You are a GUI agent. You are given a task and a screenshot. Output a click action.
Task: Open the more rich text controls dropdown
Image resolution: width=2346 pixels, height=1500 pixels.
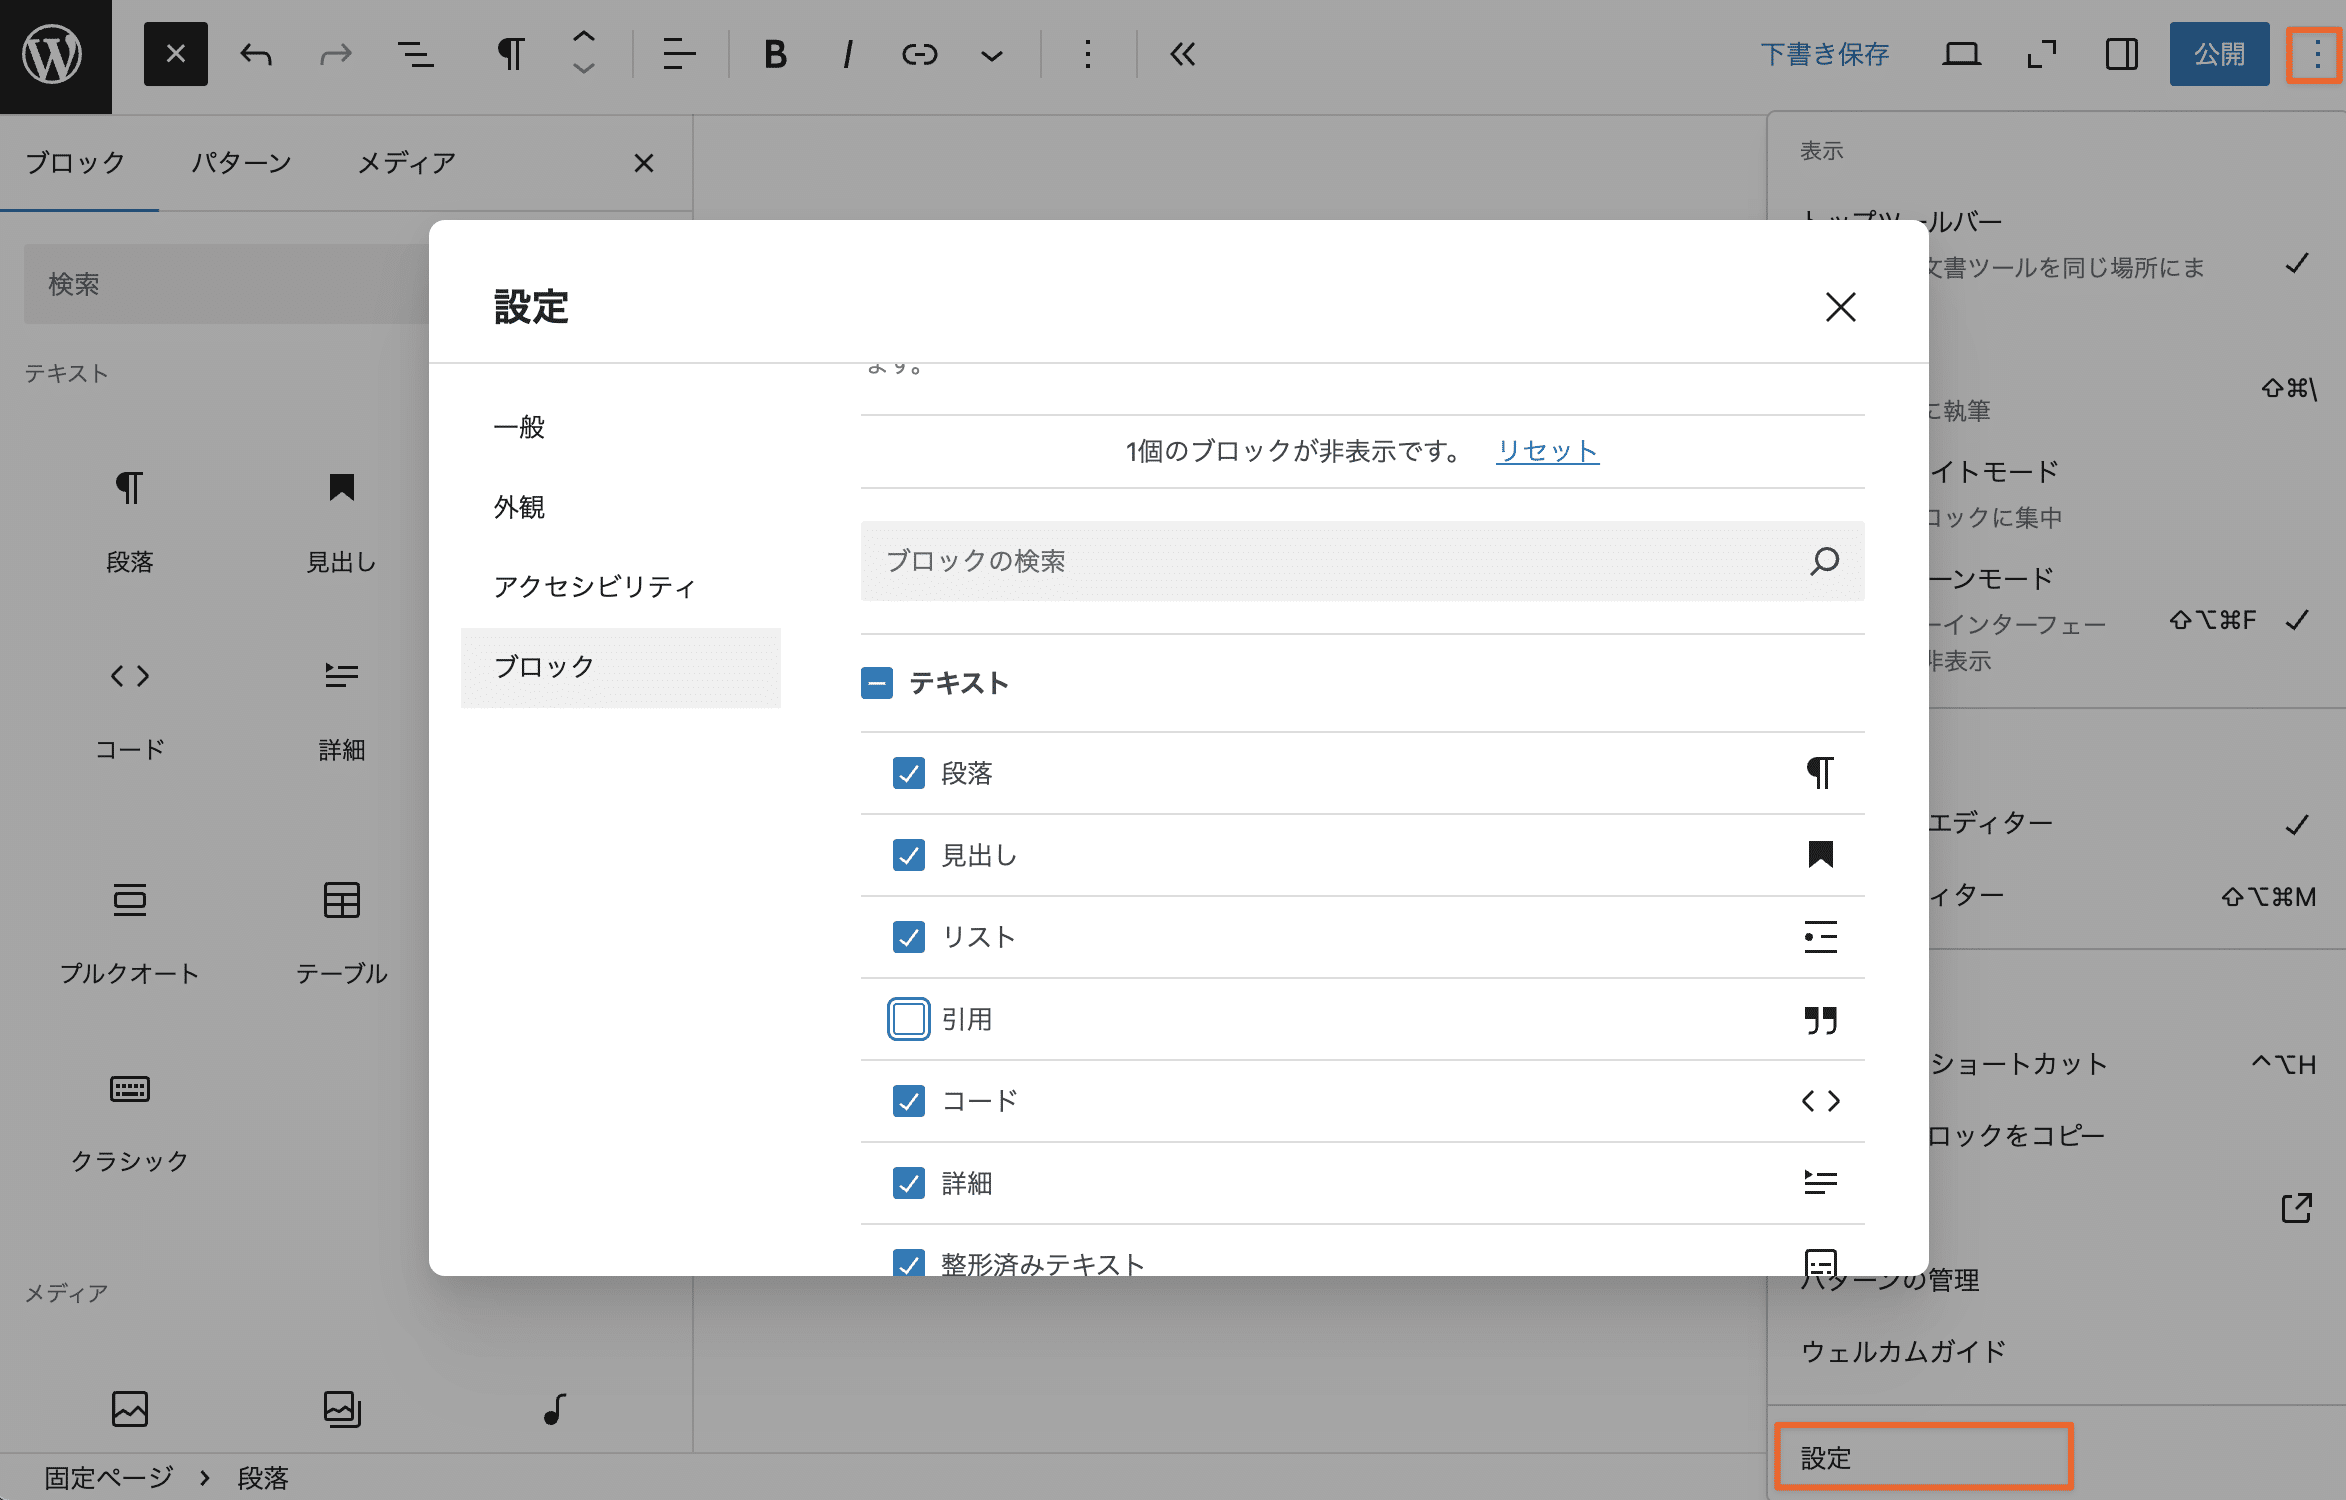(x=991, y=55)
